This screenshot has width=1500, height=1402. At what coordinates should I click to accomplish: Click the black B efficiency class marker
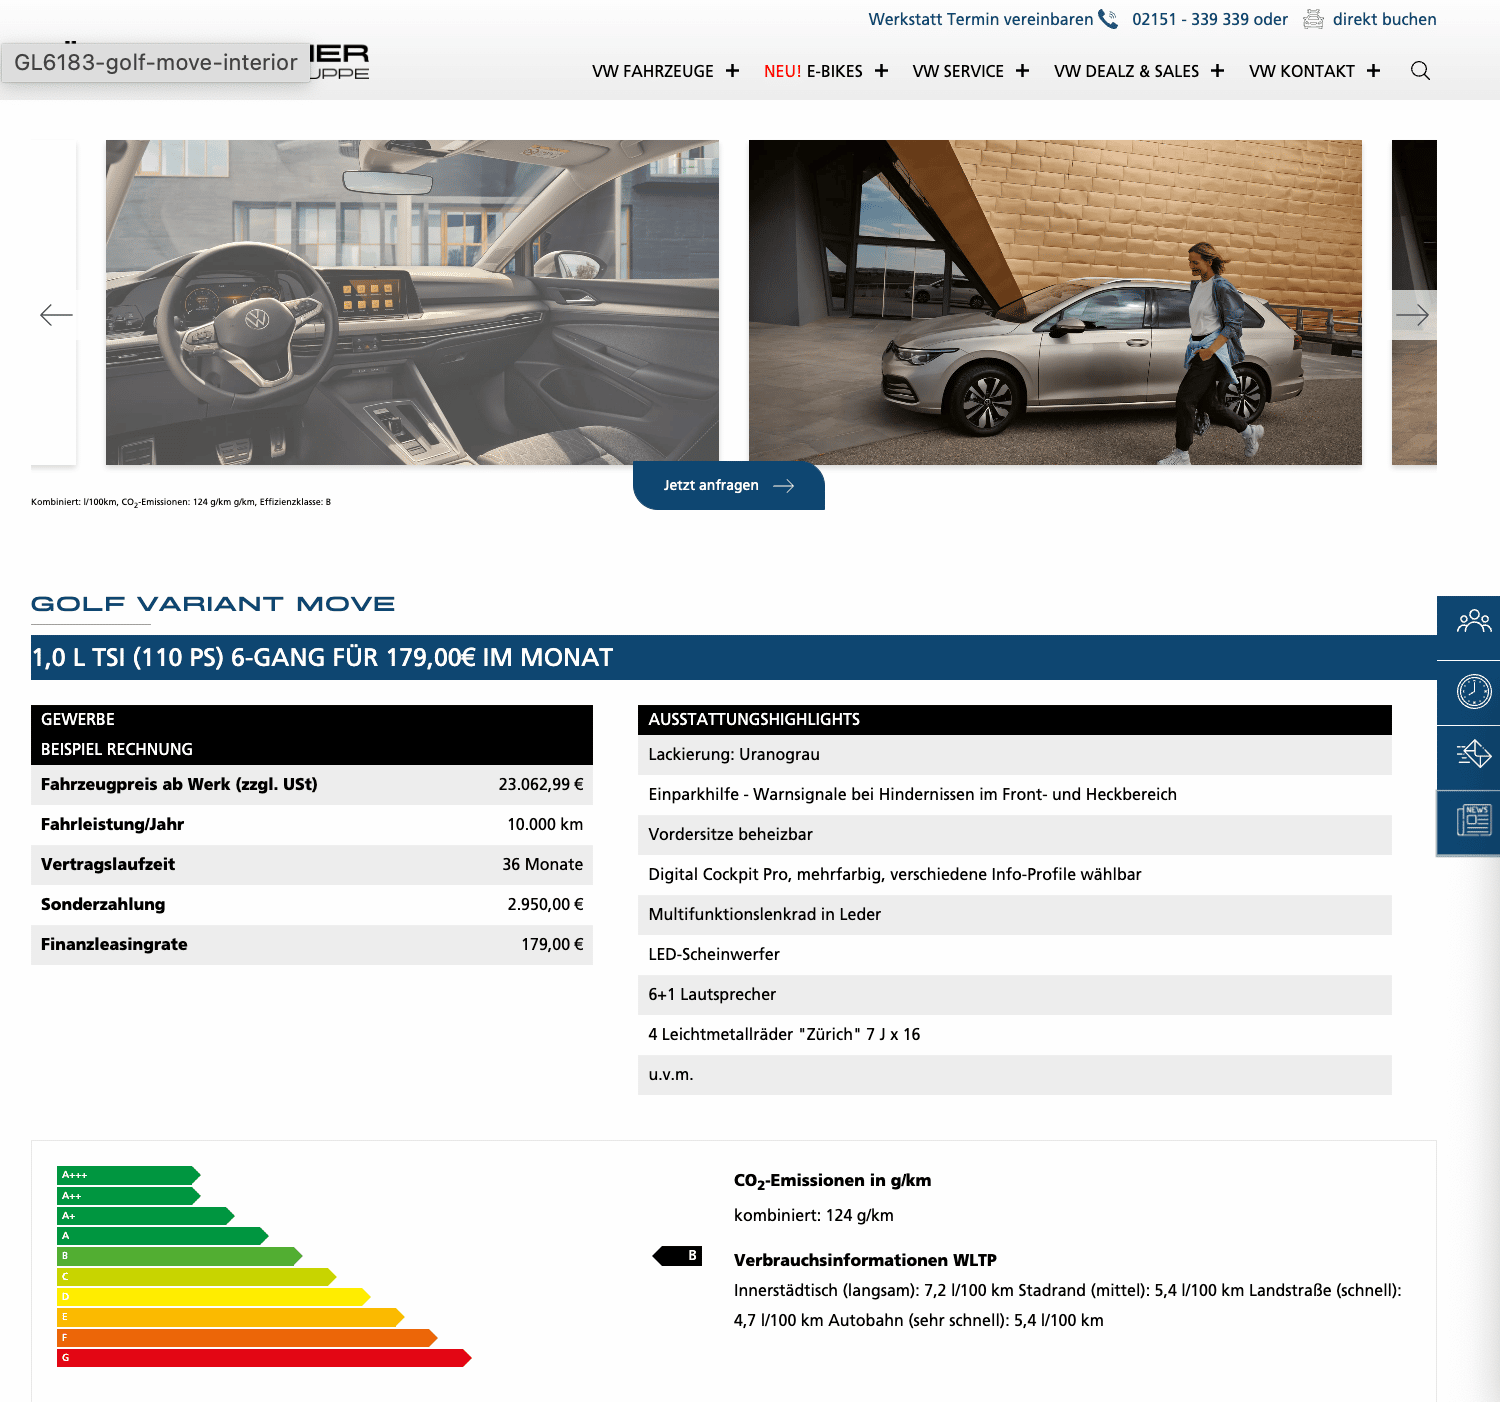677,1256
